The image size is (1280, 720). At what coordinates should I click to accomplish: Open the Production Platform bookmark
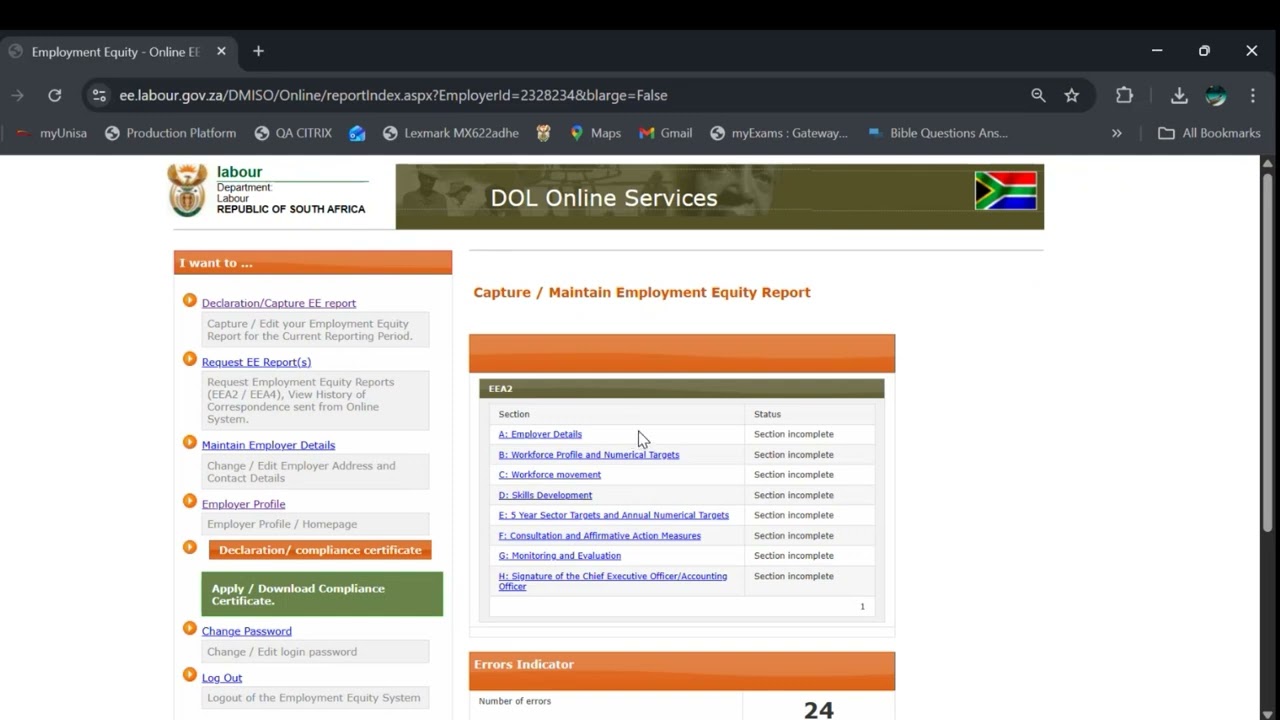click(170, 133)
